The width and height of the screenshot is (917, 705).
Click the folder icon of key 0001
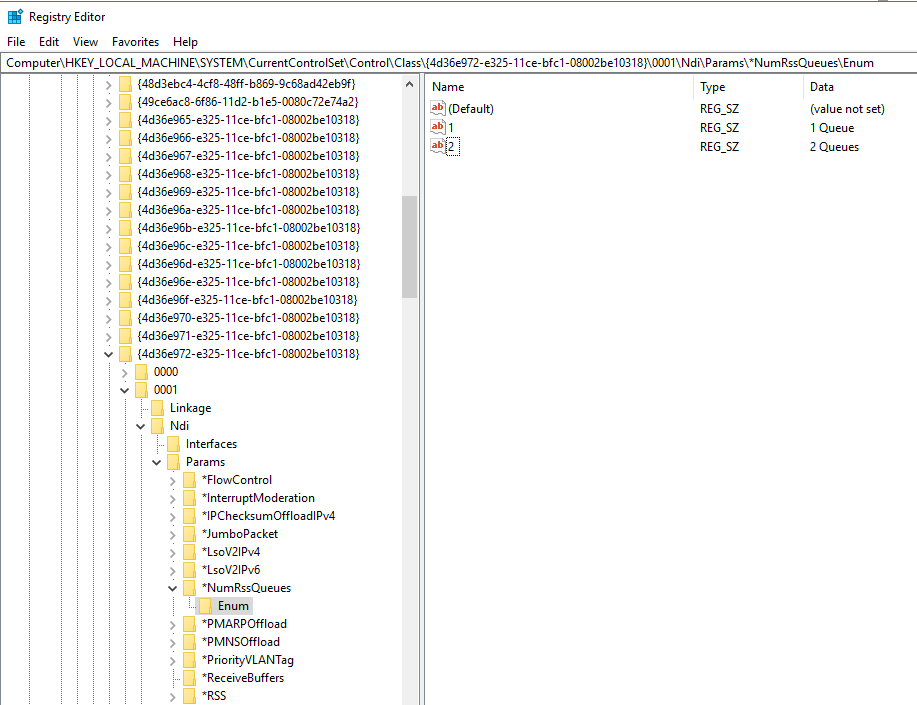(x=142, y=390)
